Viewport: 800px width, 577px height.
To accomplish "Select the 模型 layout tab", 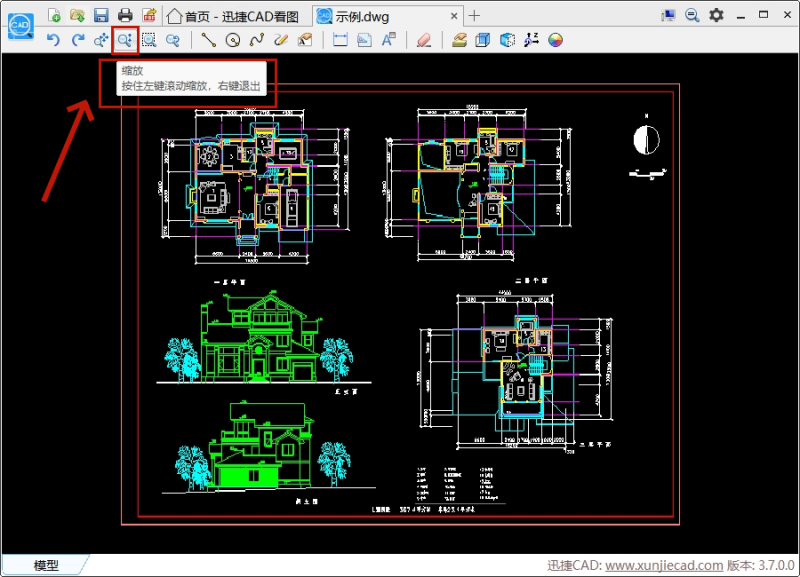I will pos(46,565).
